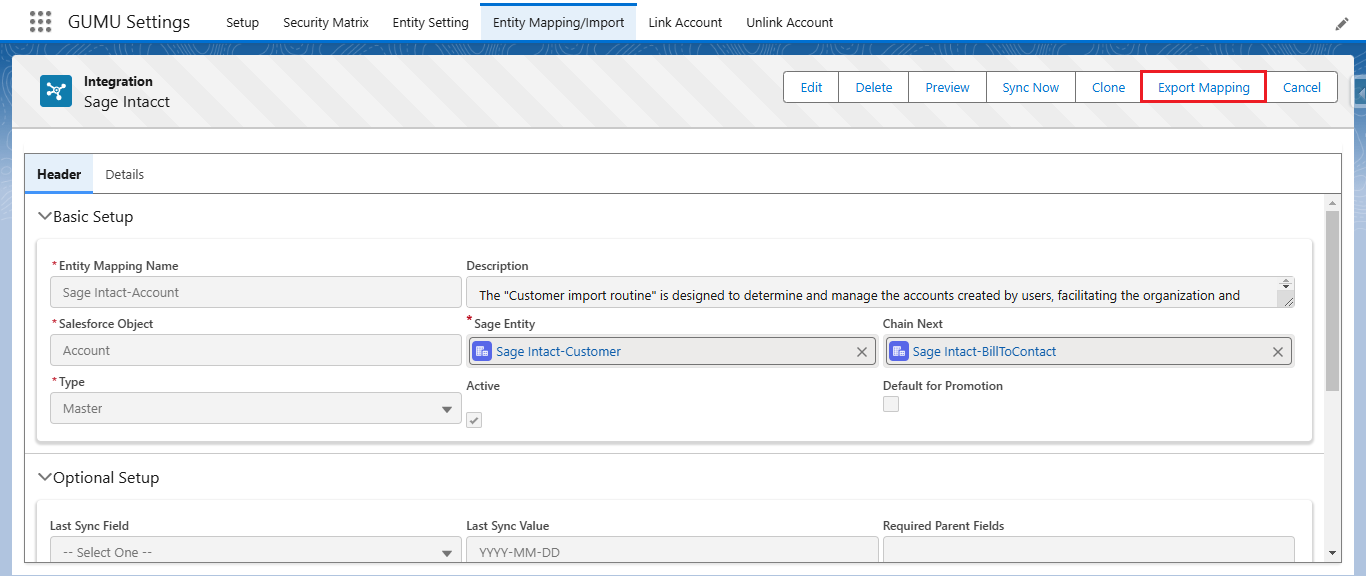This screenshot has height=576, width=1366.
Task: Click the Export Mapping button
Action: [x=1203, y=87]
